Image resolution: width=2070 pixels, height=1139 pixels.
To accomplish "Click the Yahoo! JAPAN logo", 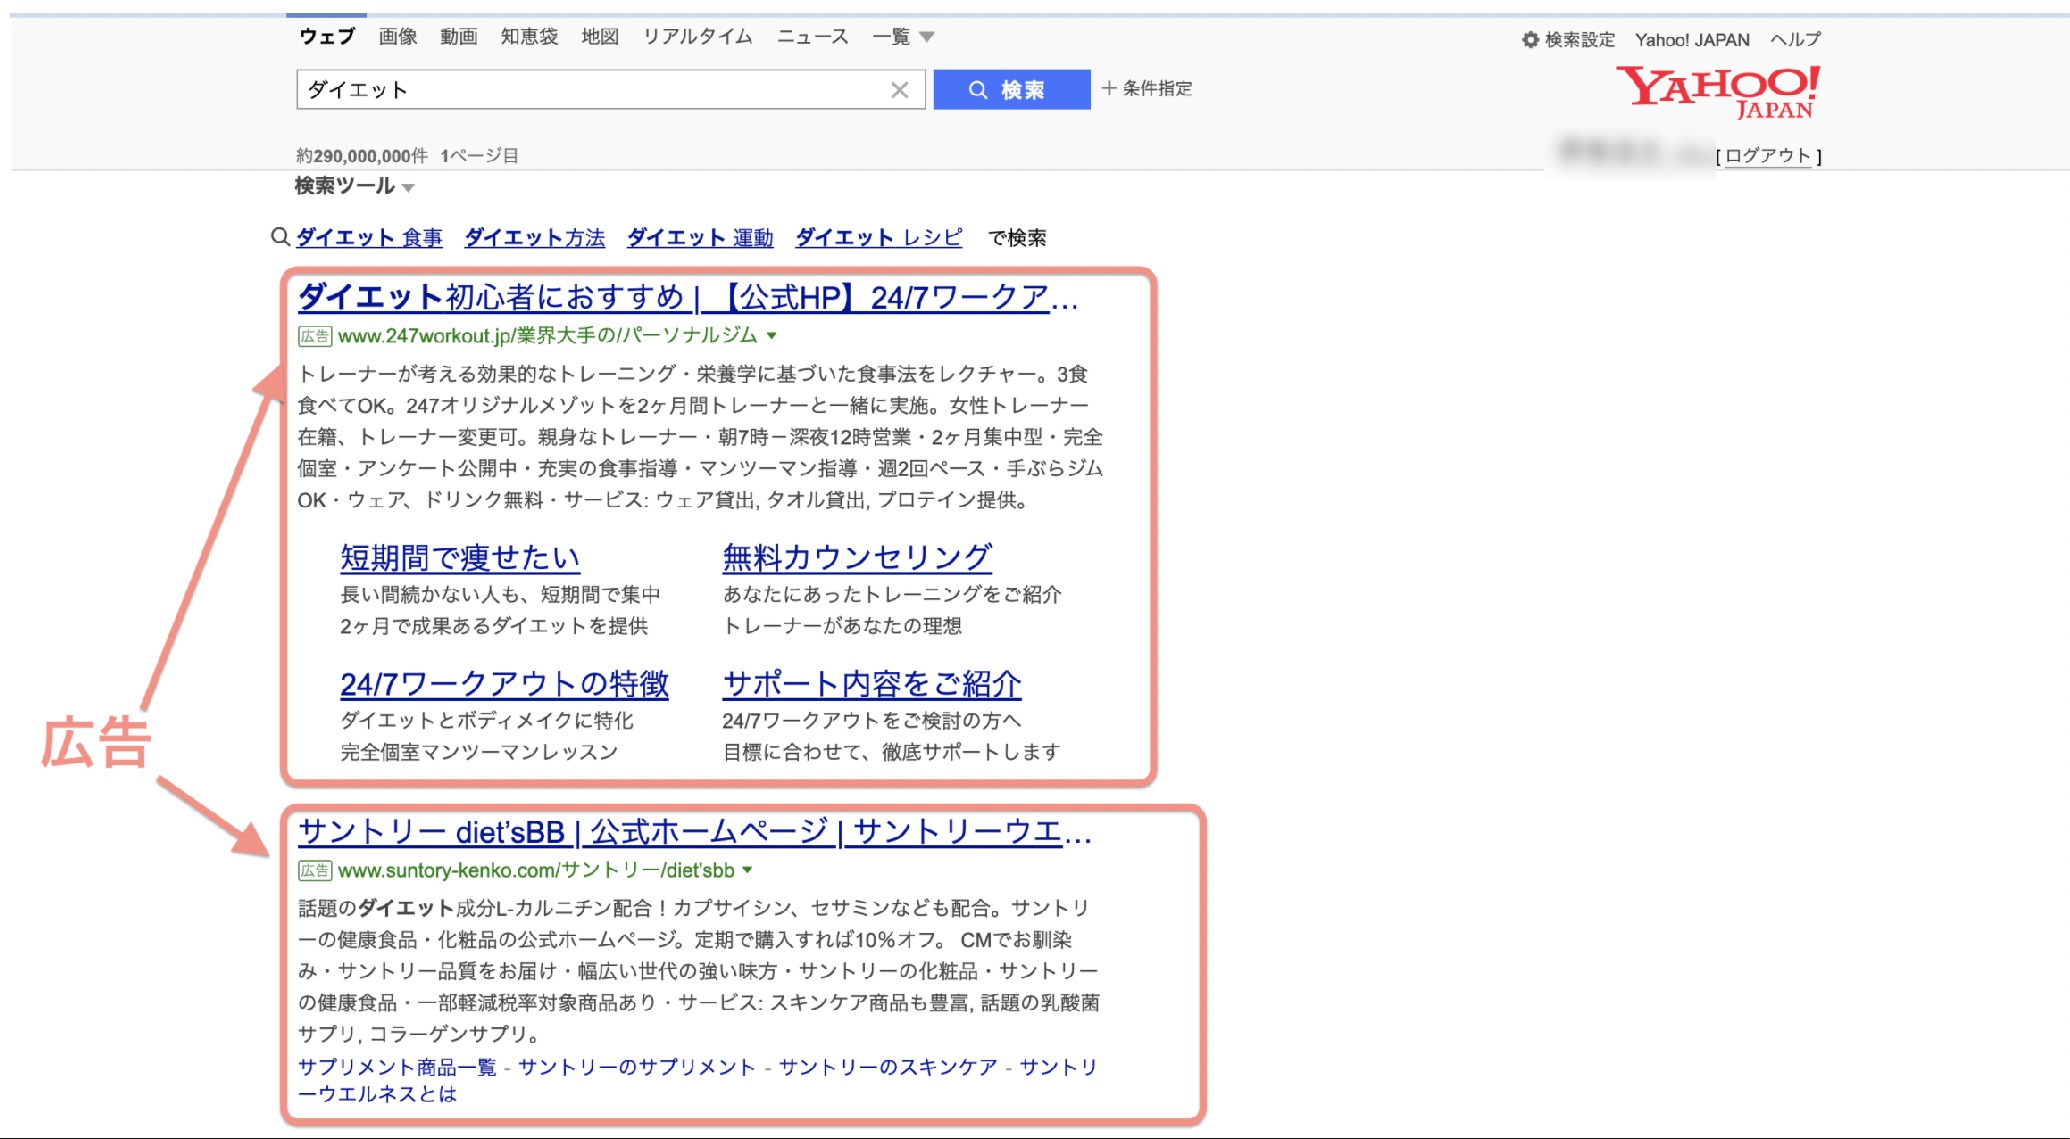I will pos(1718,92).
